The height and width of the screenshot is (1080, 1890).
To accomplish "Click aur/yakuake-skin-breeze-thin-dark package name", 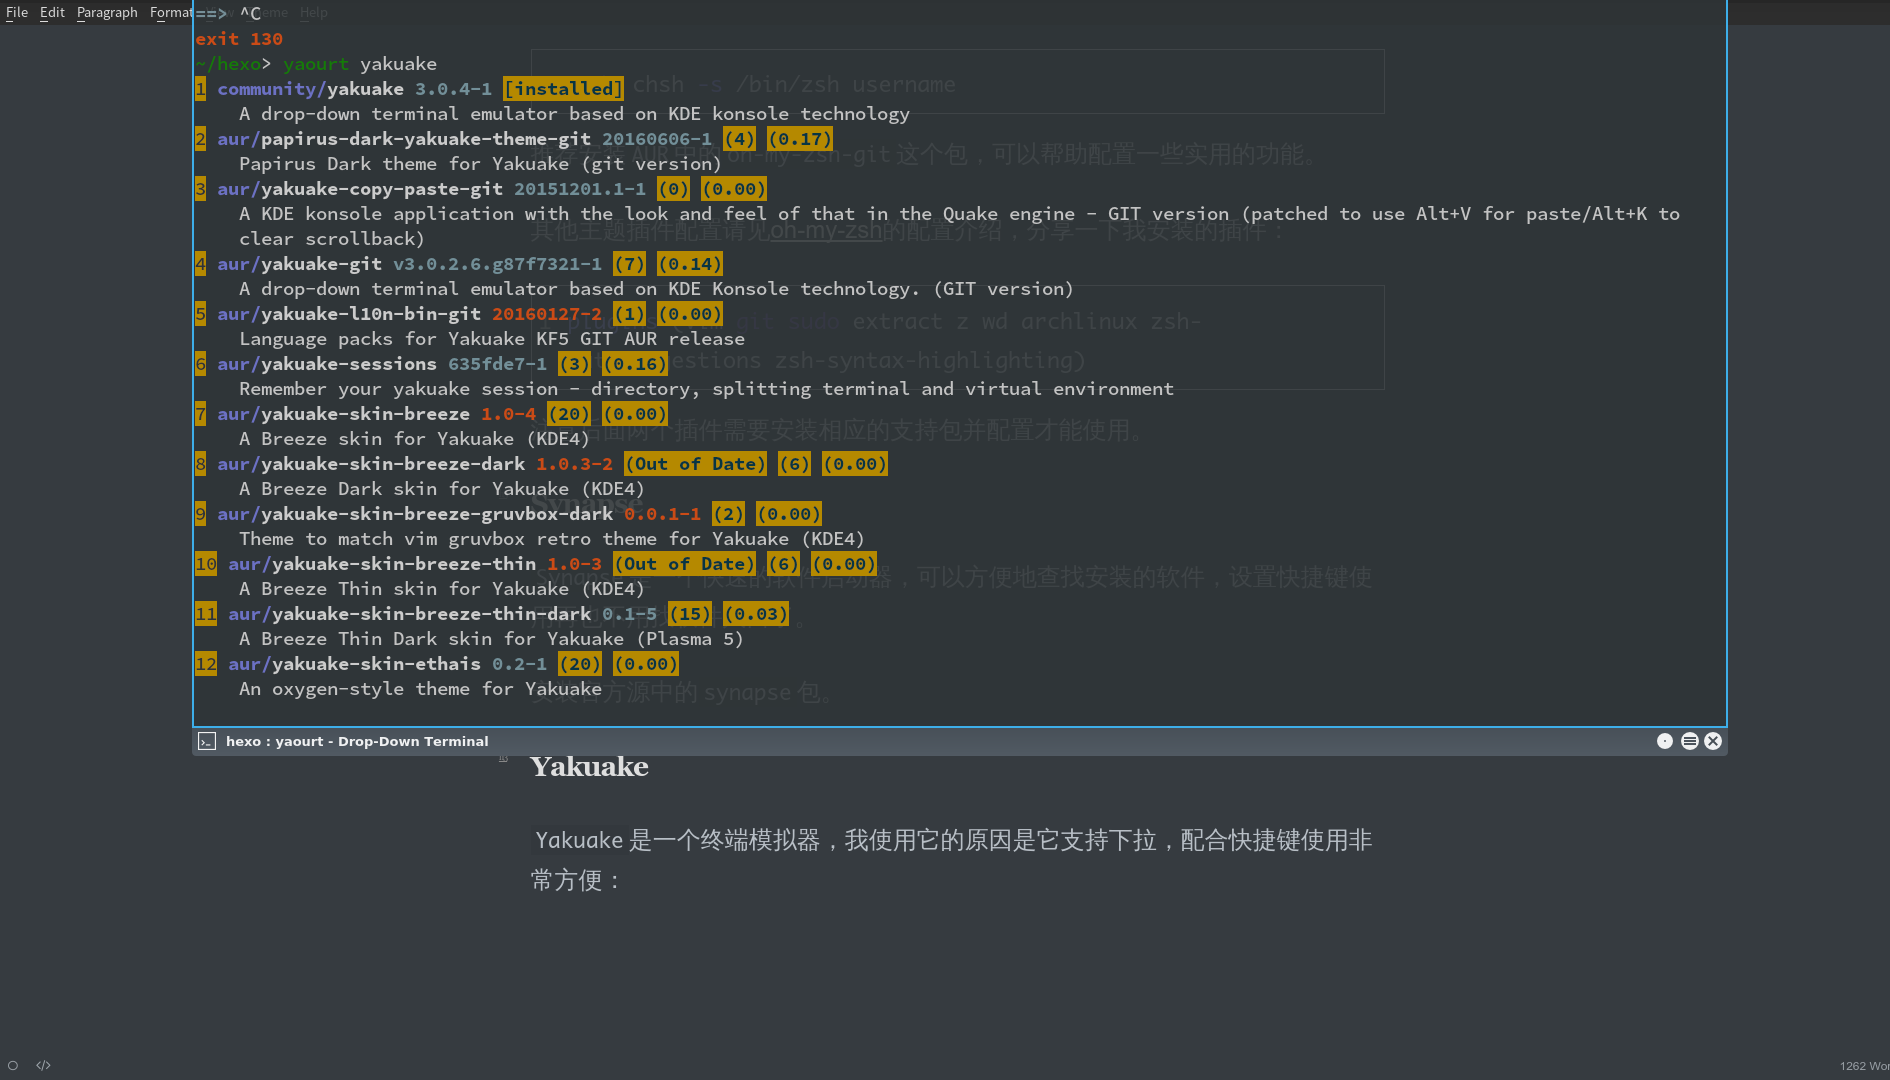I will (x=409, y=614).
